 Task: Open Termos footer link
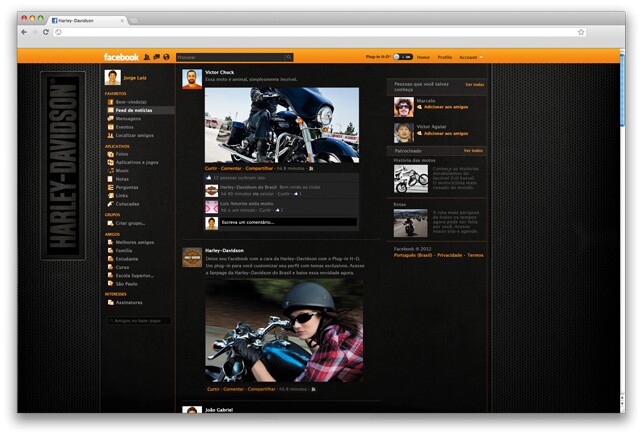click(x=475, y=255)
